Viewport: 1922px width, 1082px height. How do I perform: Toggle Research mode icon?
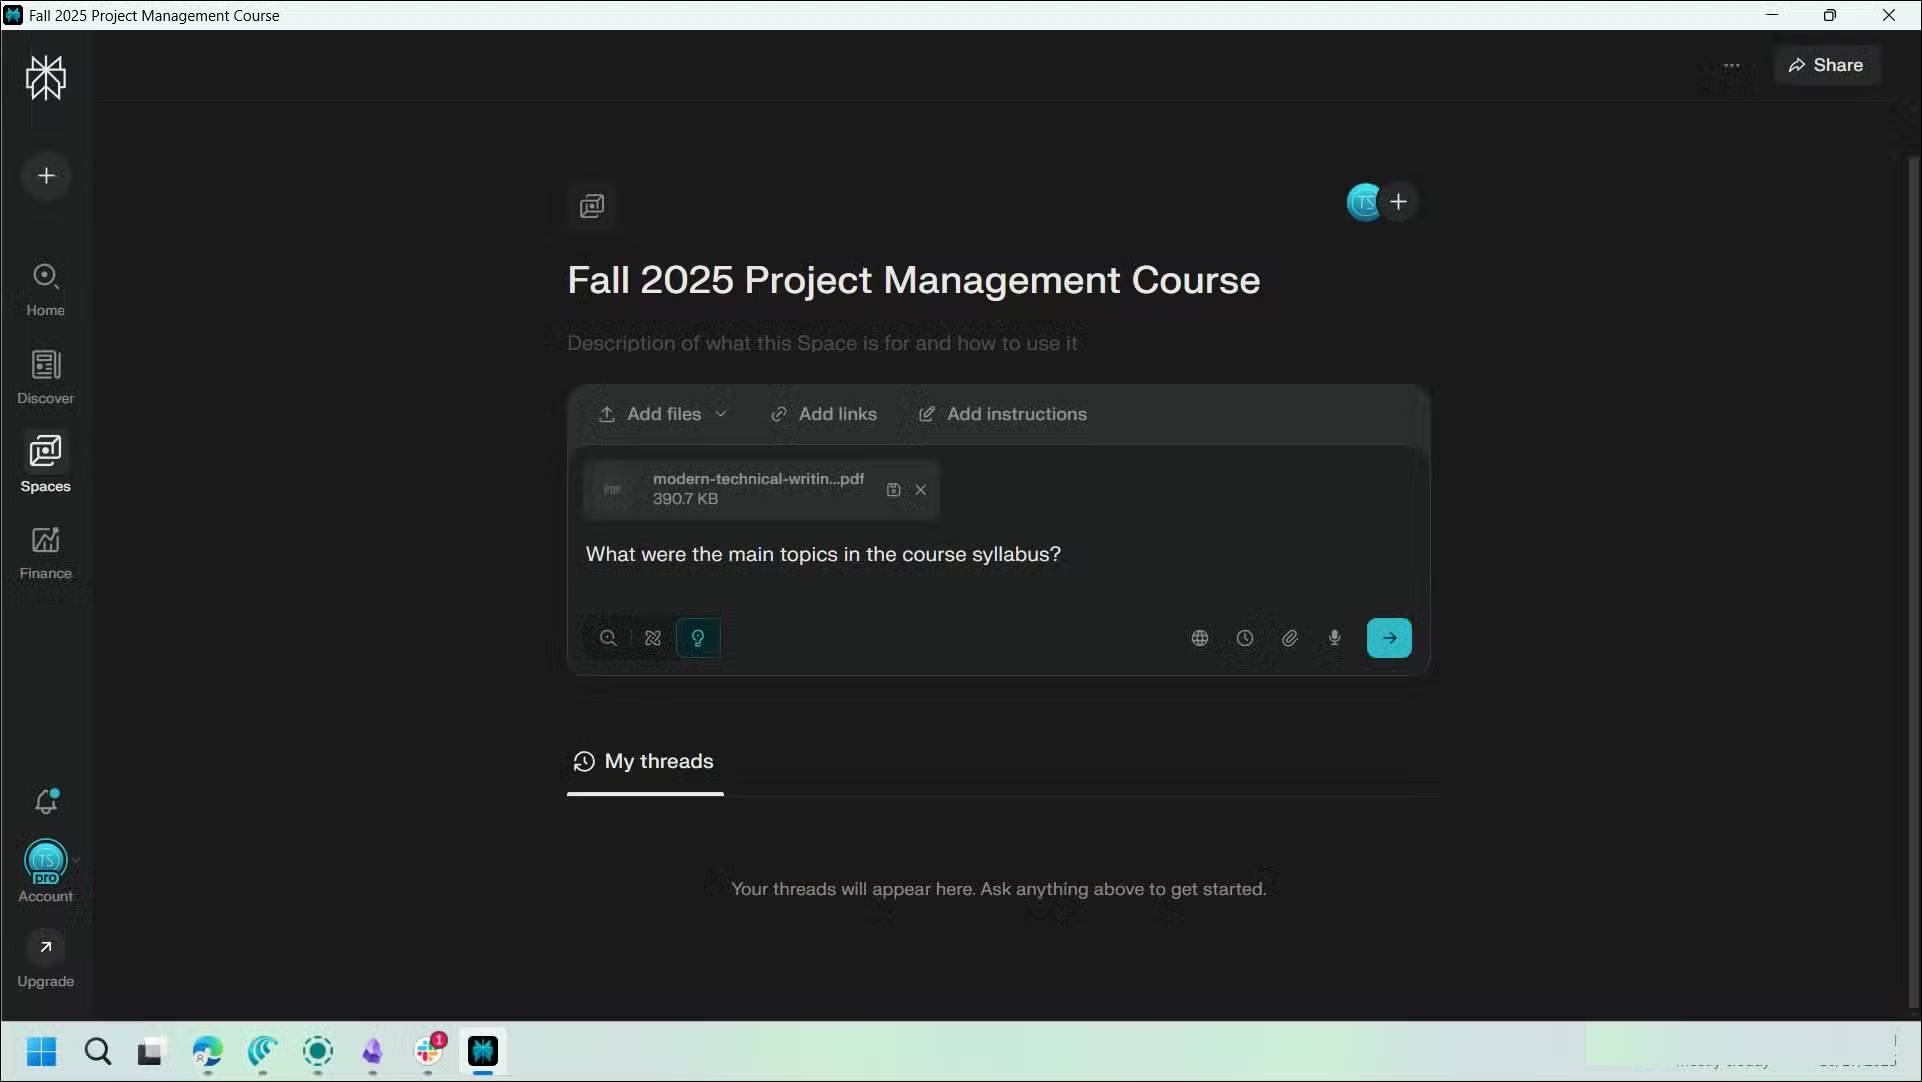pos(653,638)
